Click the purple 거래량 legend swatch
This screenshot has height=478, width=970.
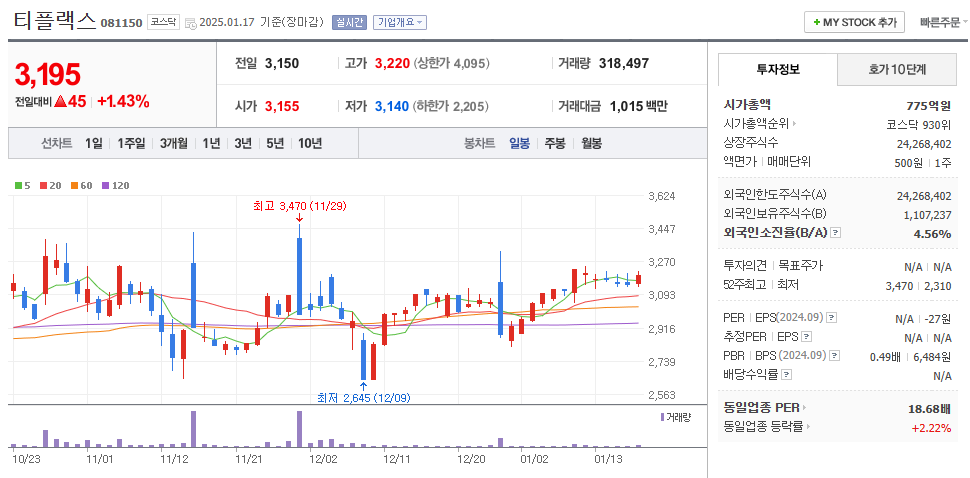coord(661,417)
